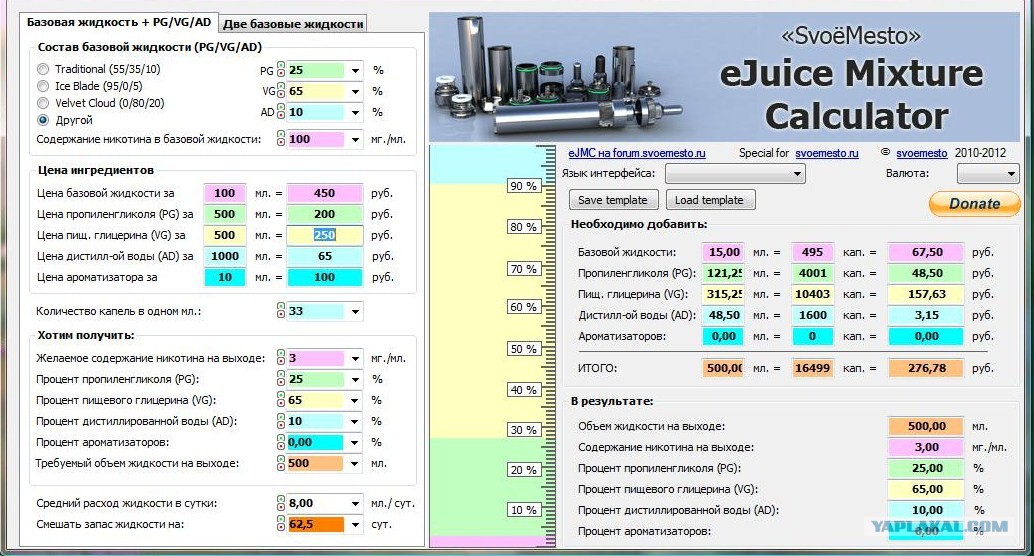Click output liquid volume result 500,00
Screen dimensions: 1034x556
(x=926, y=426)
